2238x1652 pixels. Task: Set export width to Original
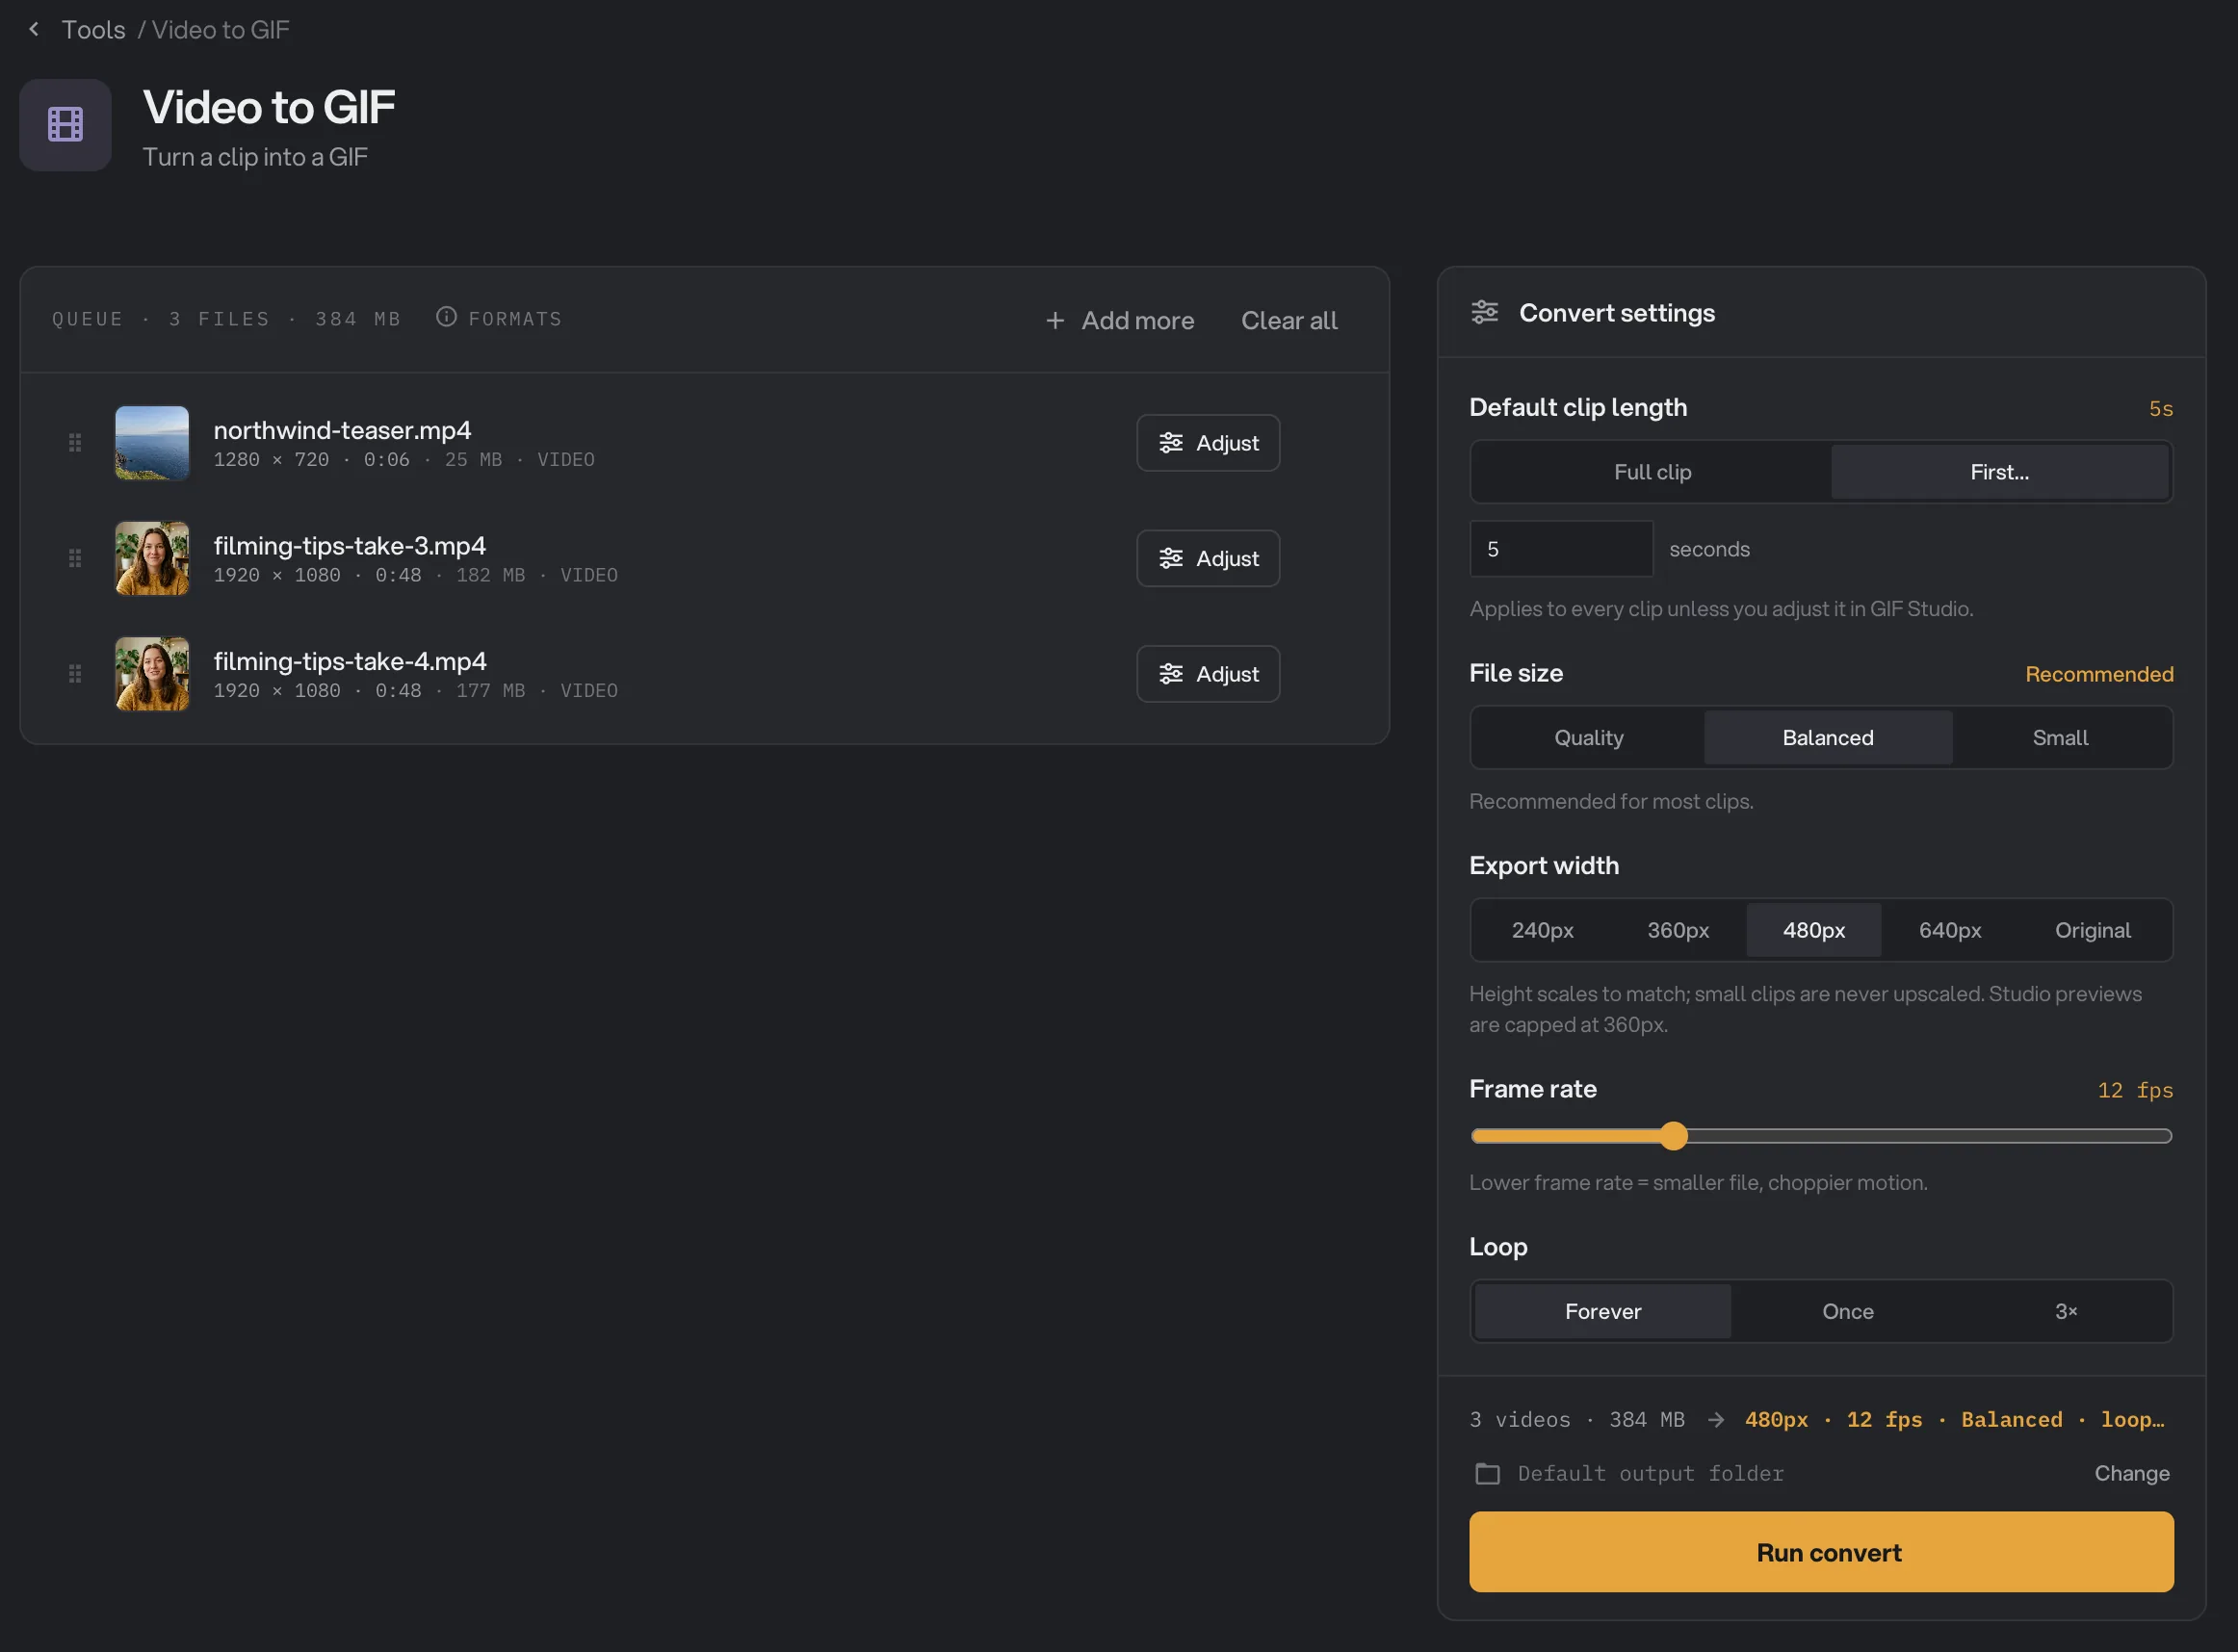click(x=2093, y=930)
